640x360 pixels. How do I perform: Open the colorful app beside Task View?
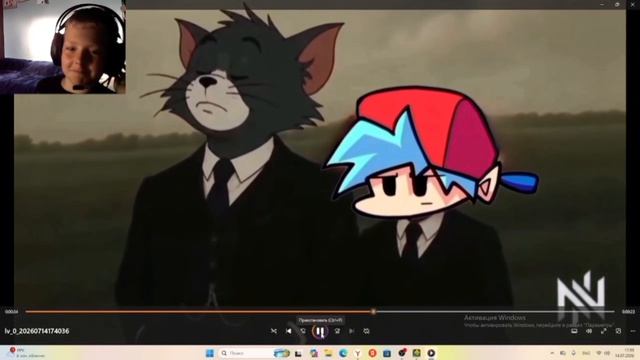[x=313, y=353]
